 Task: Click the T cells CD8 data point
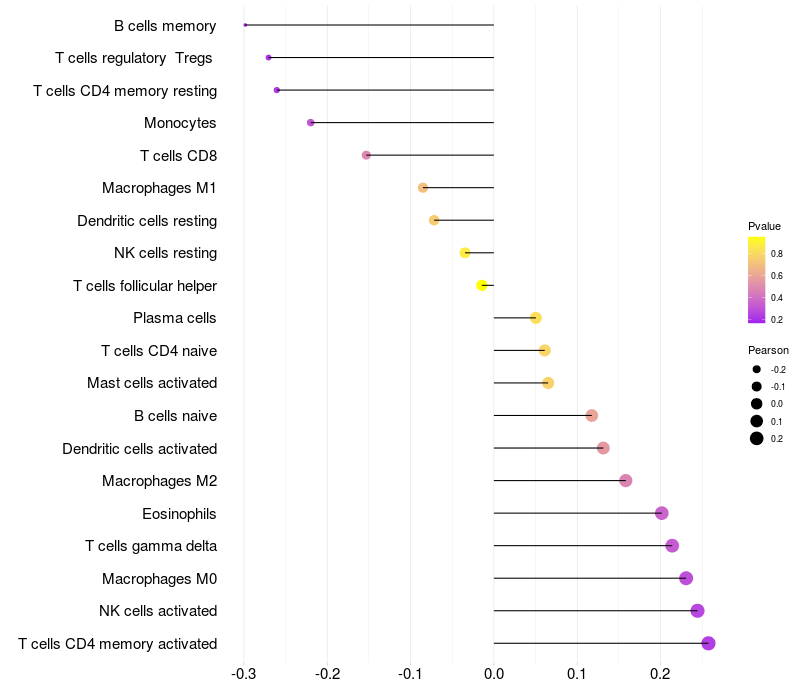366,155
